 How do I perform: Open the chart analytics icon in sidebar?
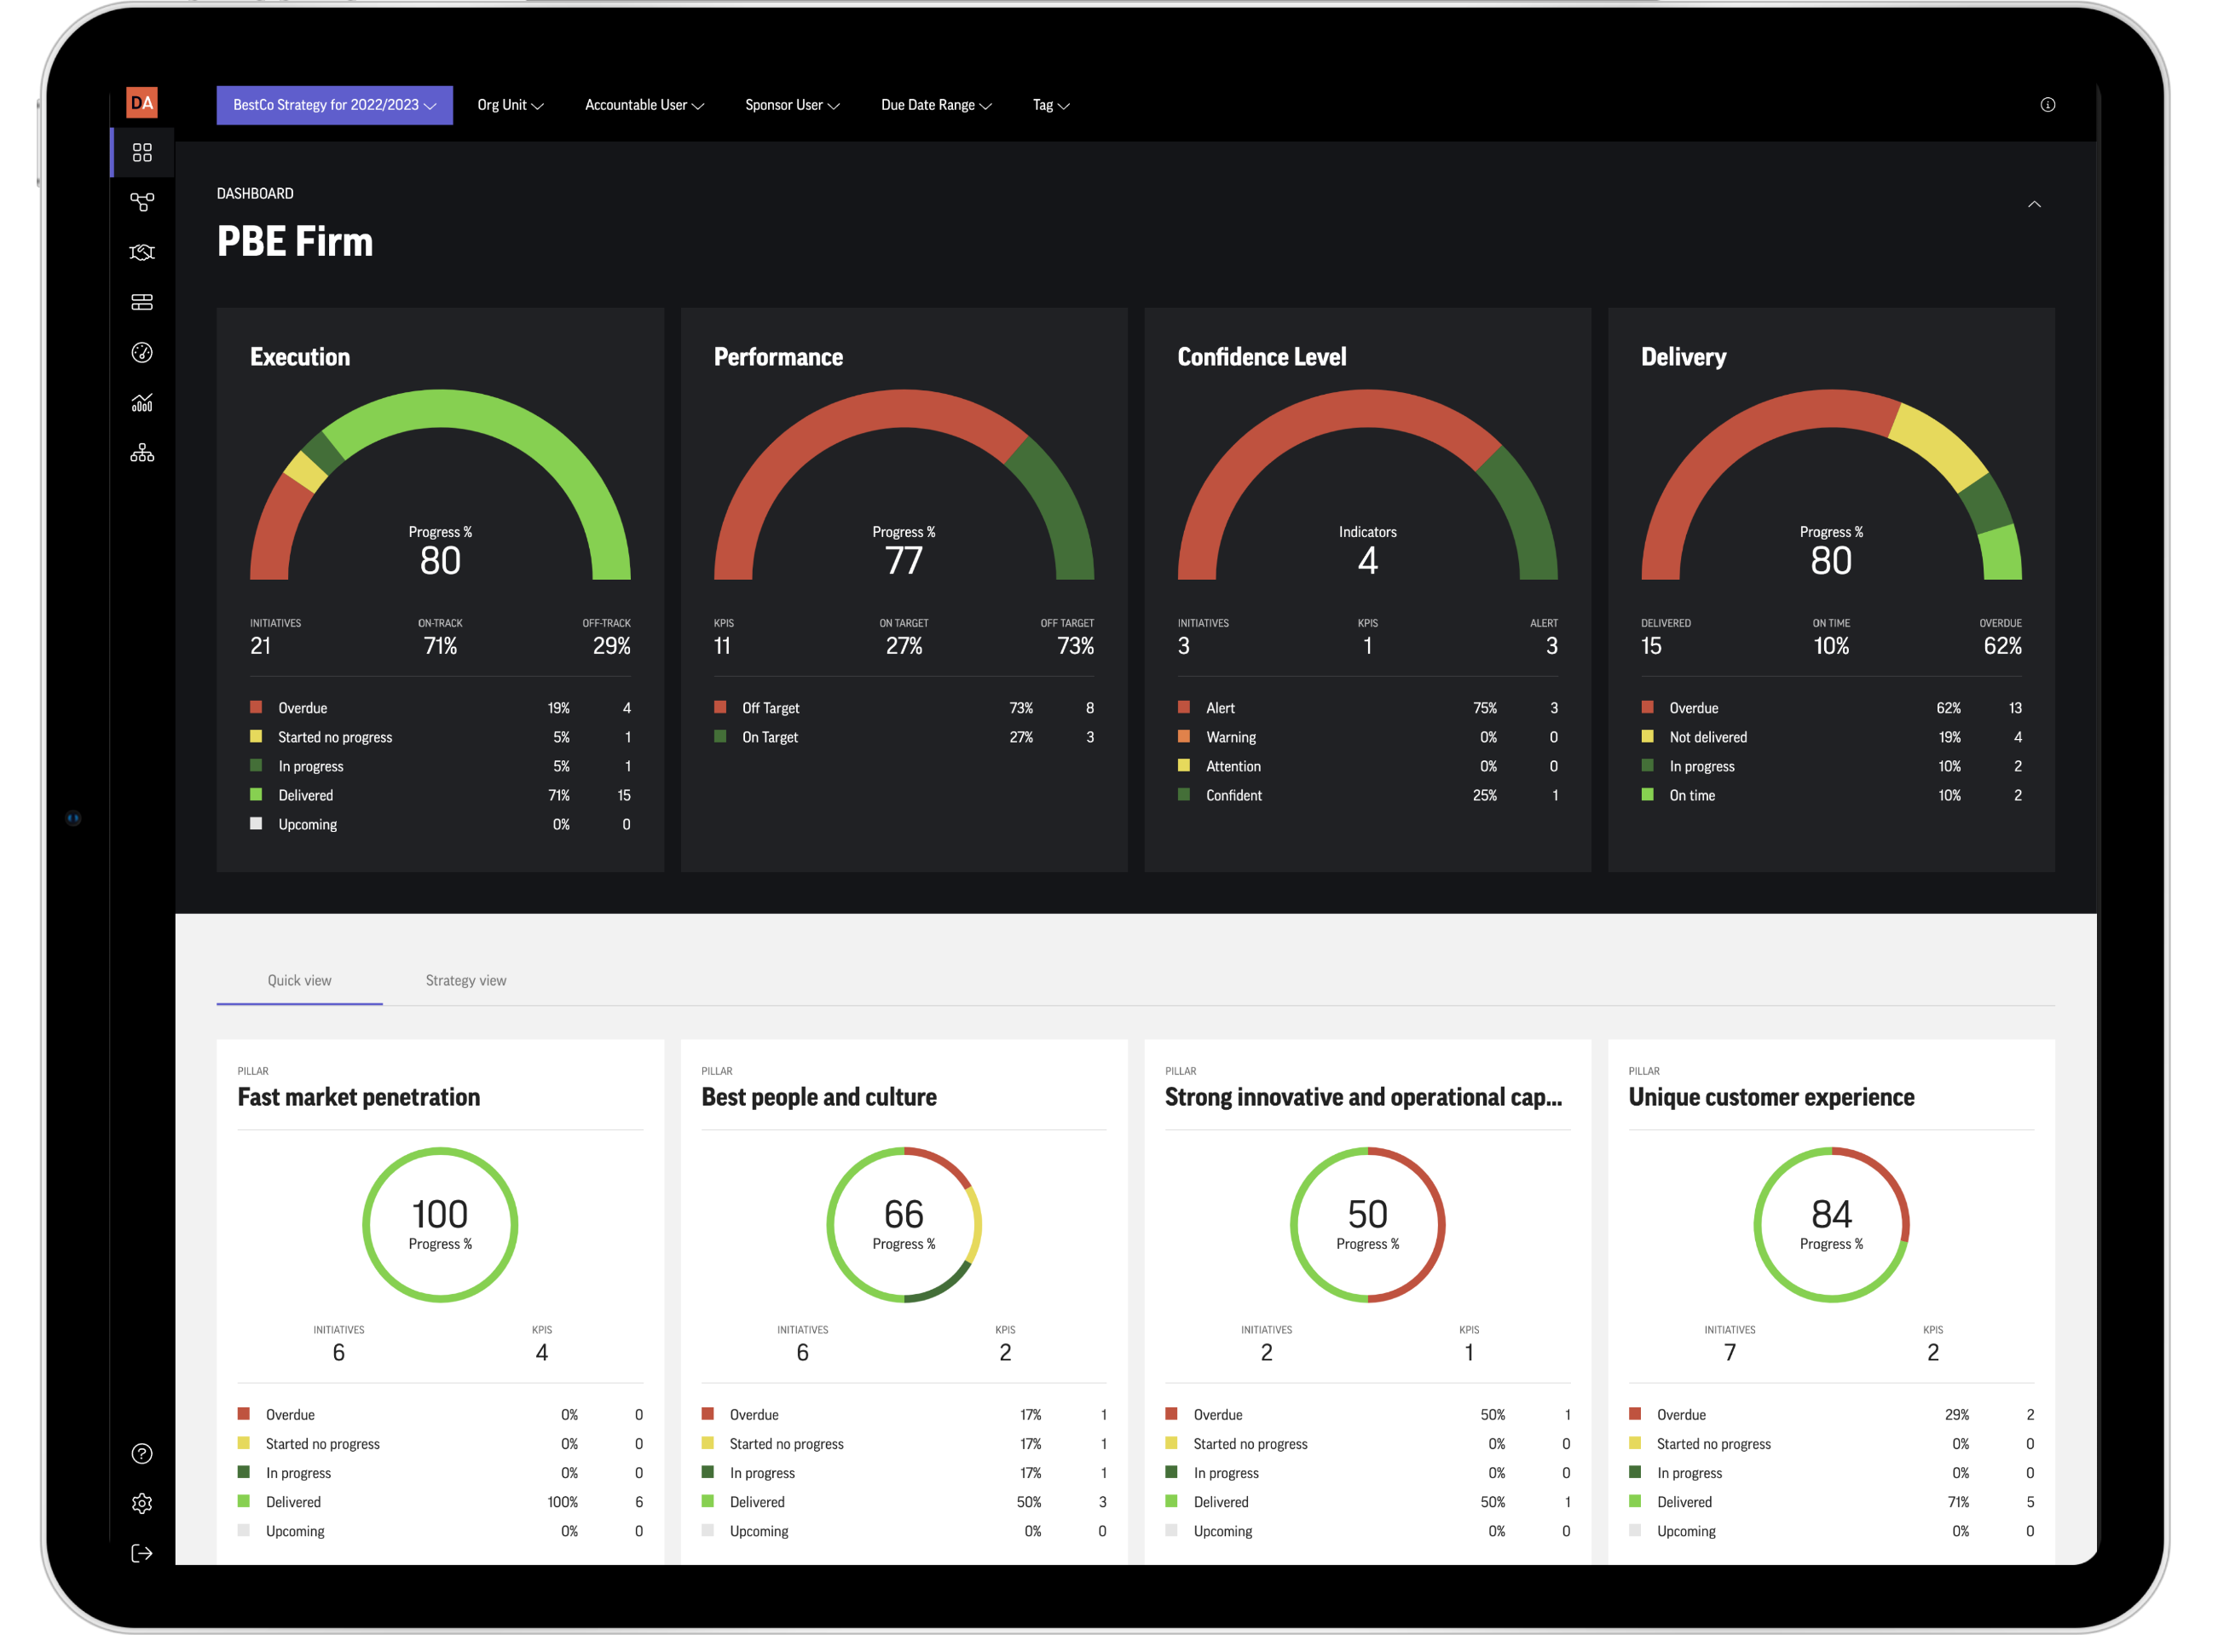pos(142,402)
